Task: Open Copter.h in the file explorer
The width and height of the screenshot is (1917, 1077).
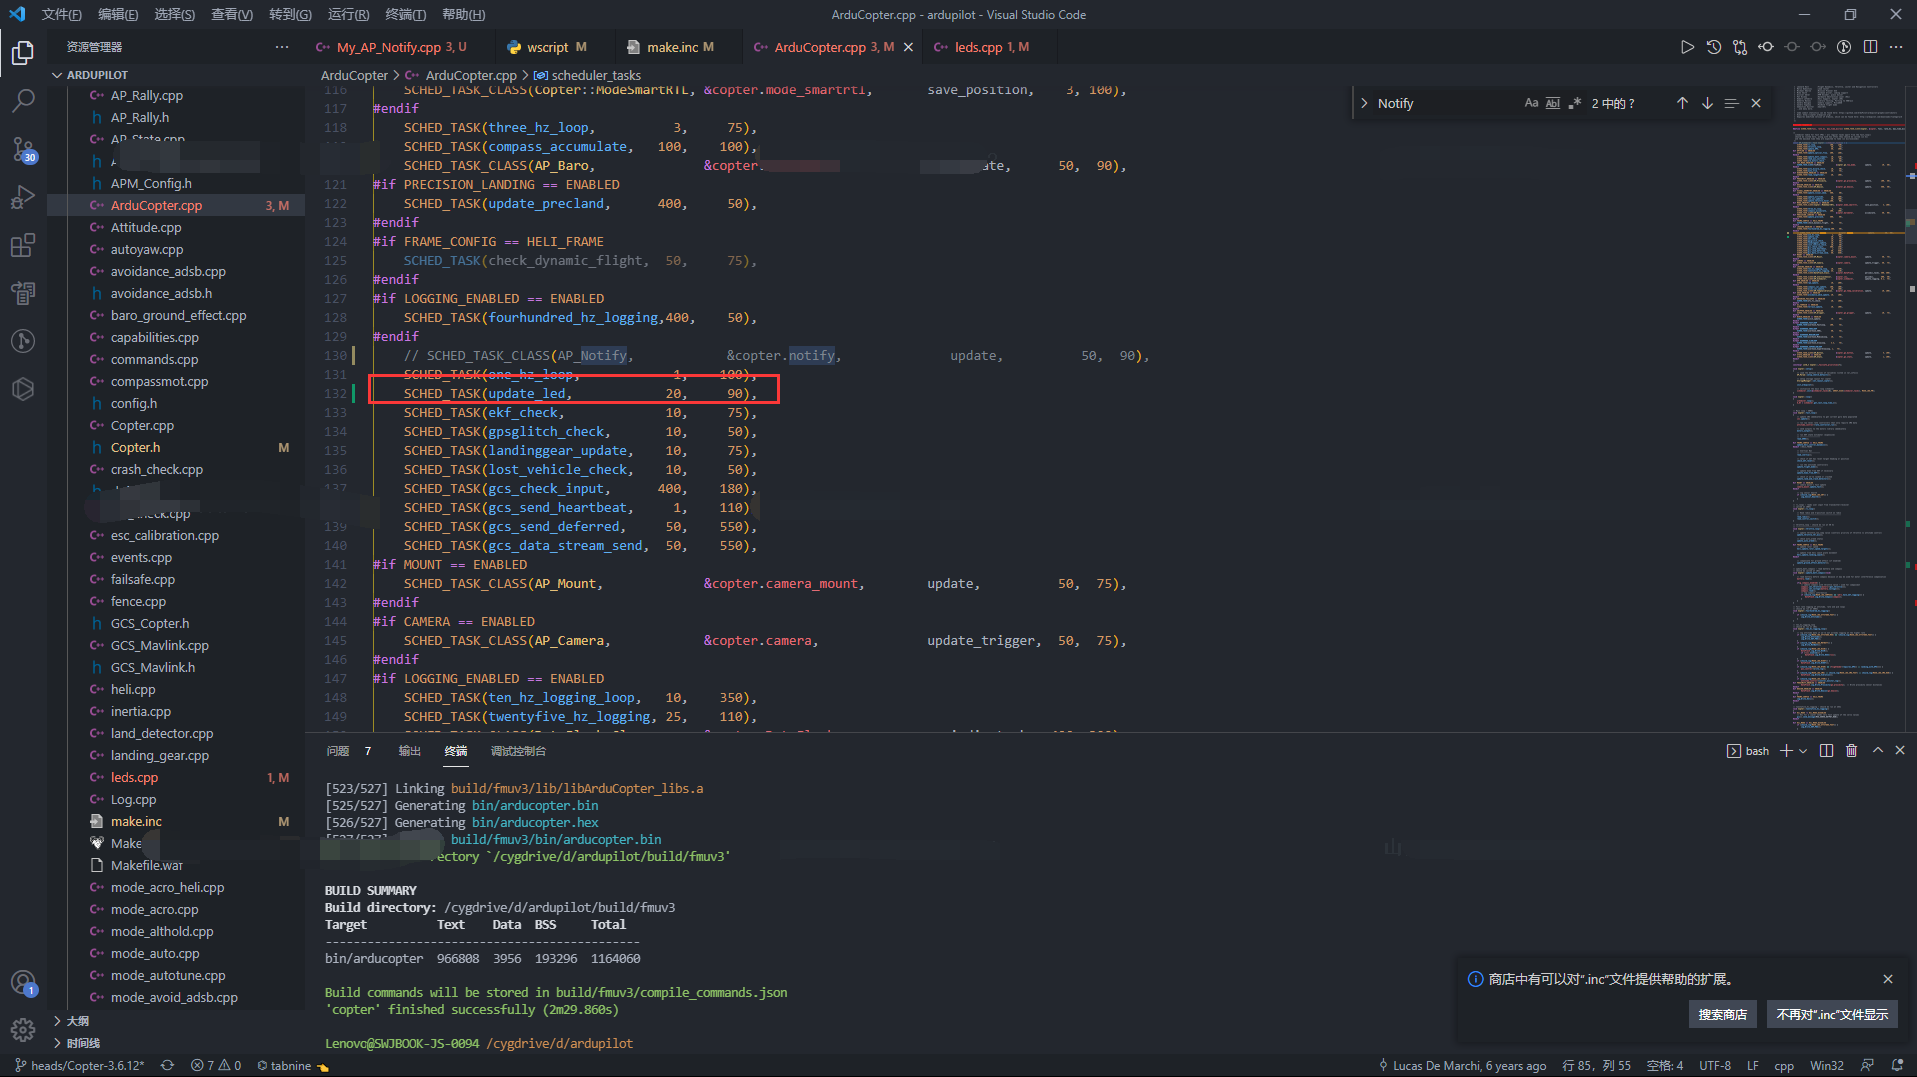Action: pos(135,447)
